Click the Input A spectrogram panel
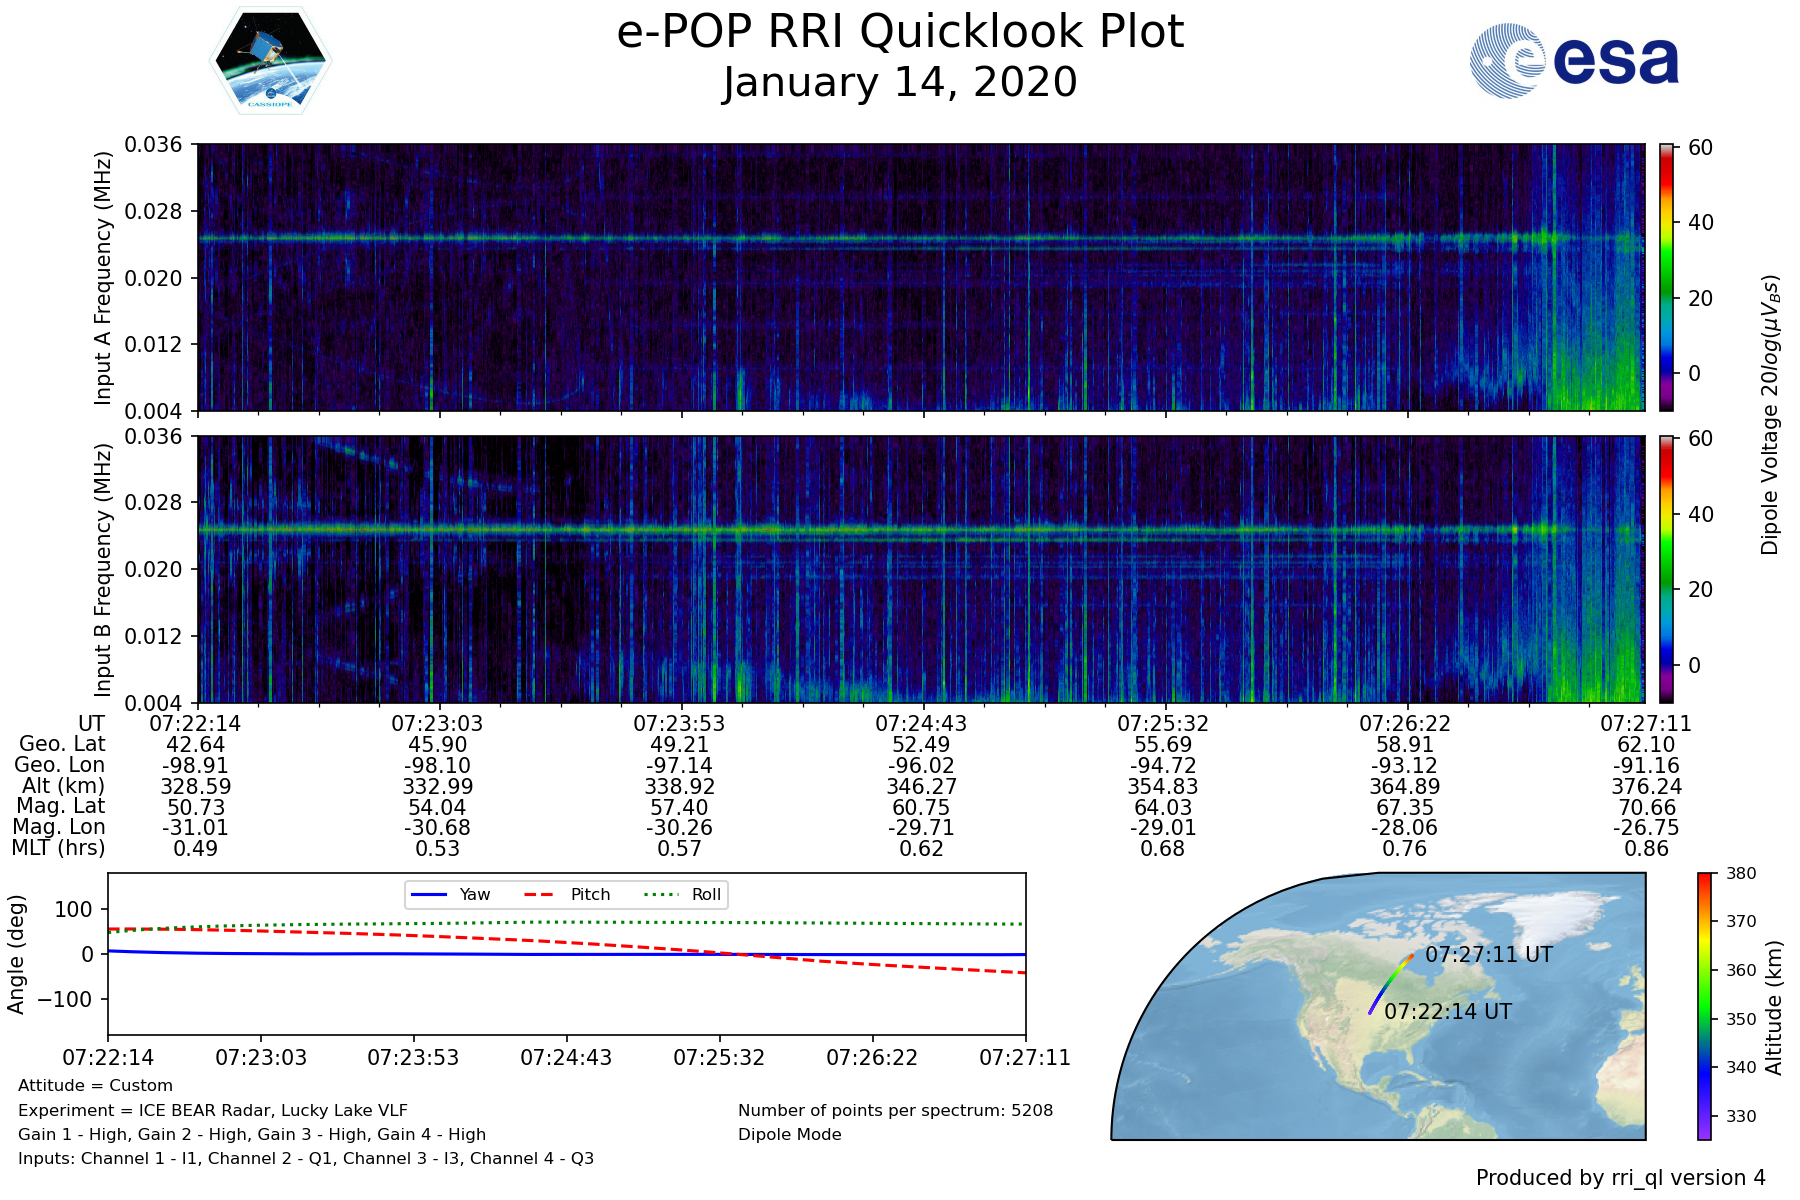 [920, 277]
